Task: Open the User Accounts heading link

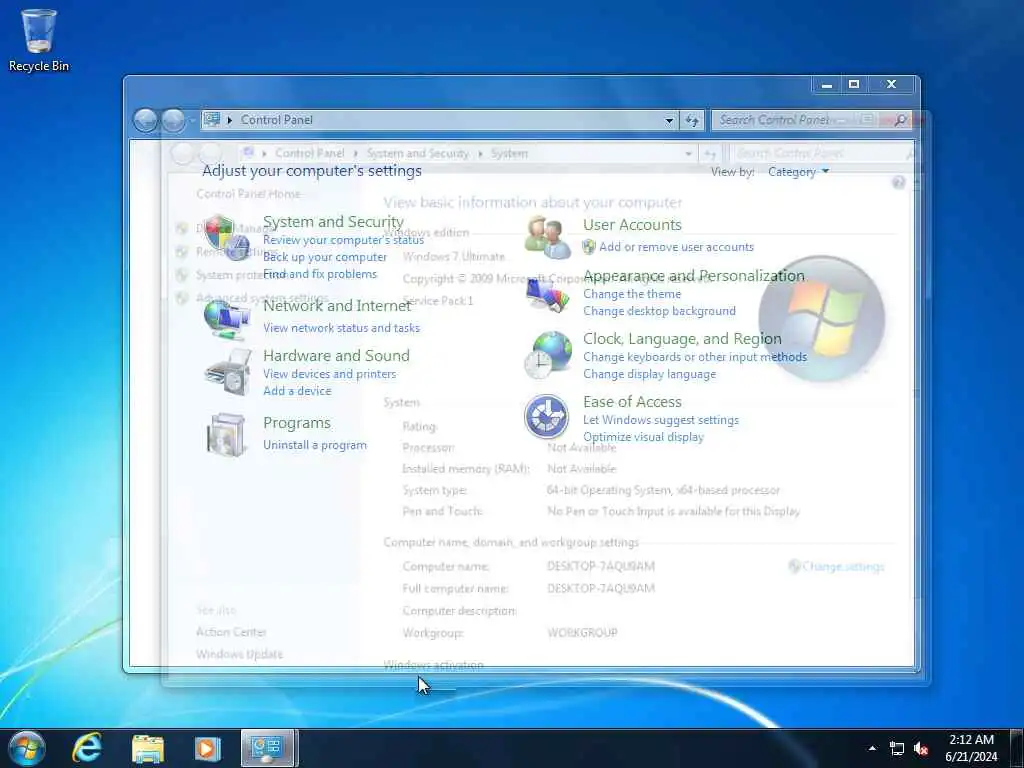Action: [632, 224]
